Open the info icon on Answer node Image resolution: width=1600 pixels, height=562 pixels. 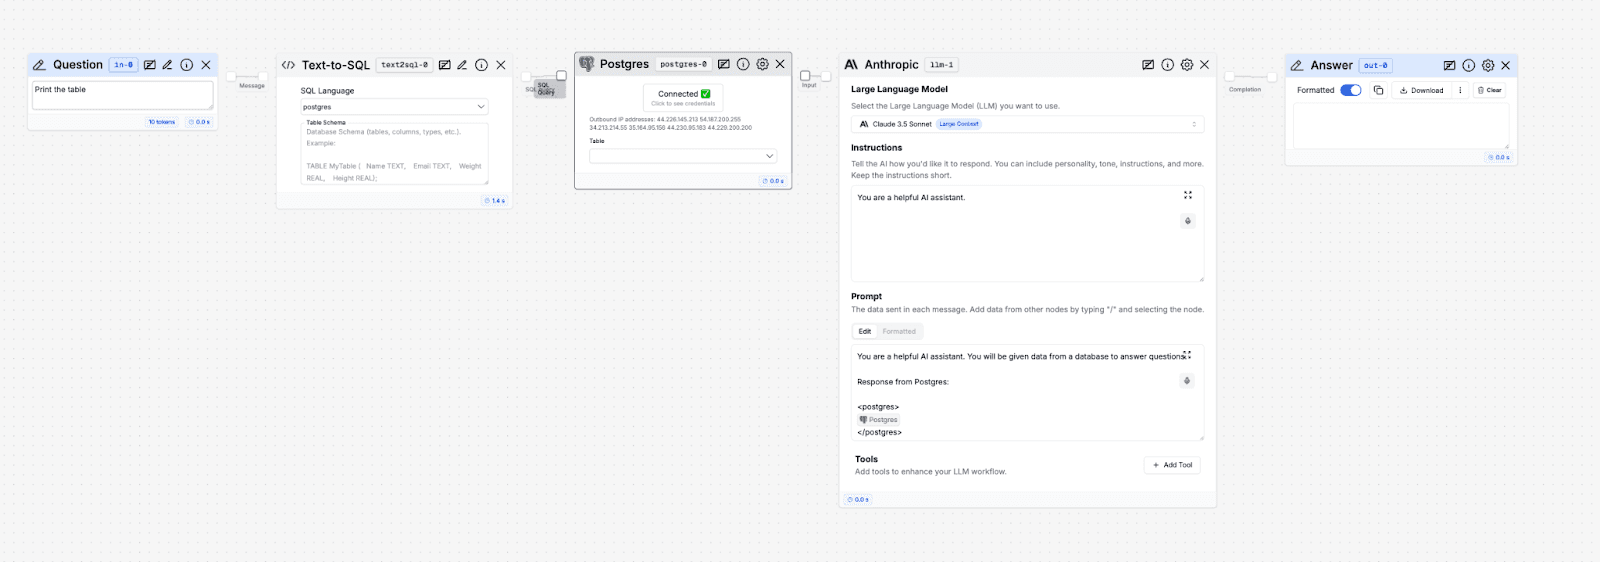(1468, 65)
